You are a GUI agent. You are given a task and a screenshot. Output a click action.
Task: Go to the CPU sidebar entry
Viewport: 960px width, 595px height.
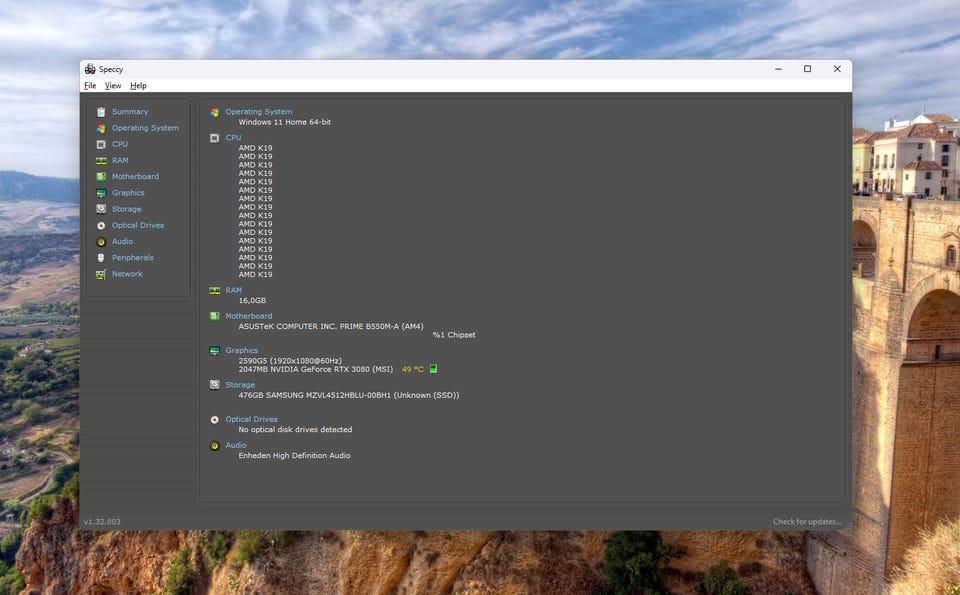119,144
